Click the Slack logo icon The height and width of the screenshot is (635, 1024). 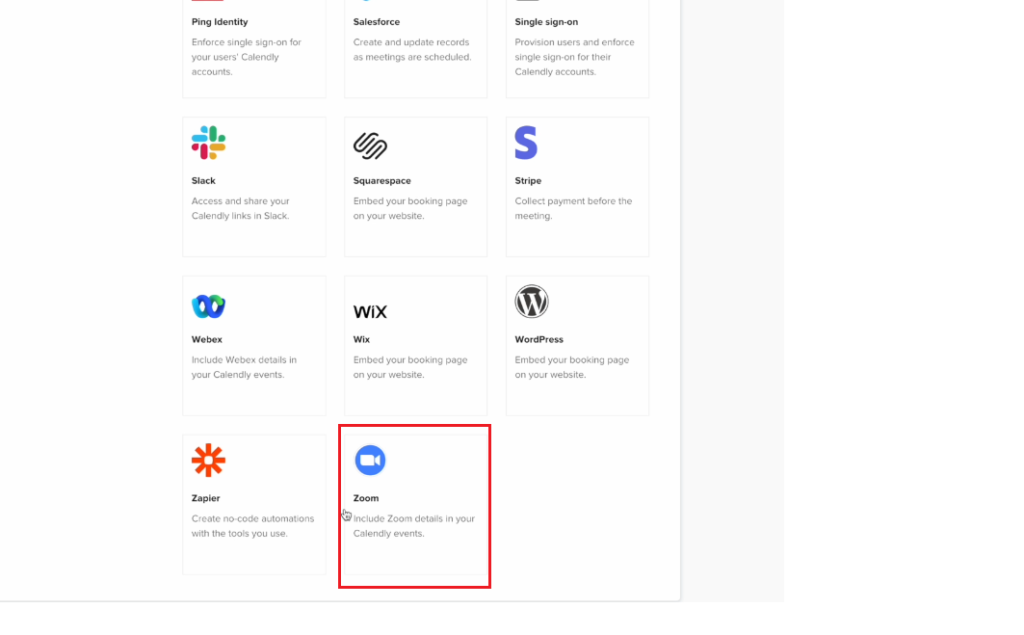tap(208, 142)
